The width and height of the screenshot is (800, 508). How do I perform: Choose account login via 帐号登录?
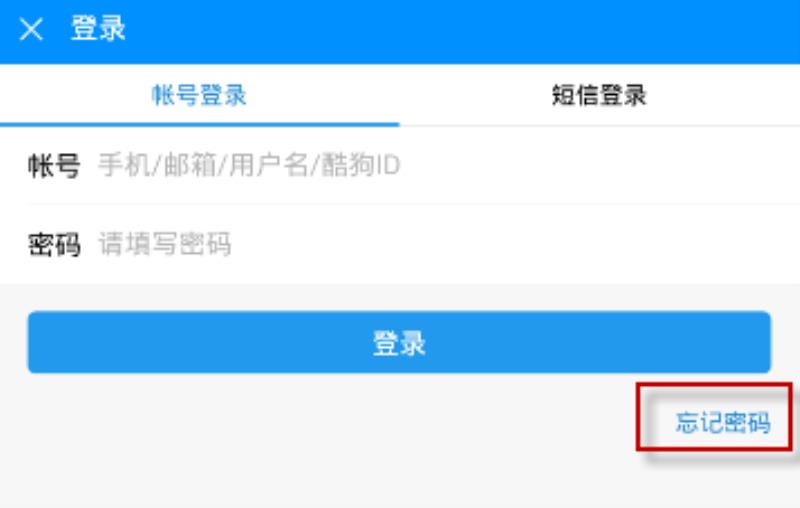coord(199,95)
